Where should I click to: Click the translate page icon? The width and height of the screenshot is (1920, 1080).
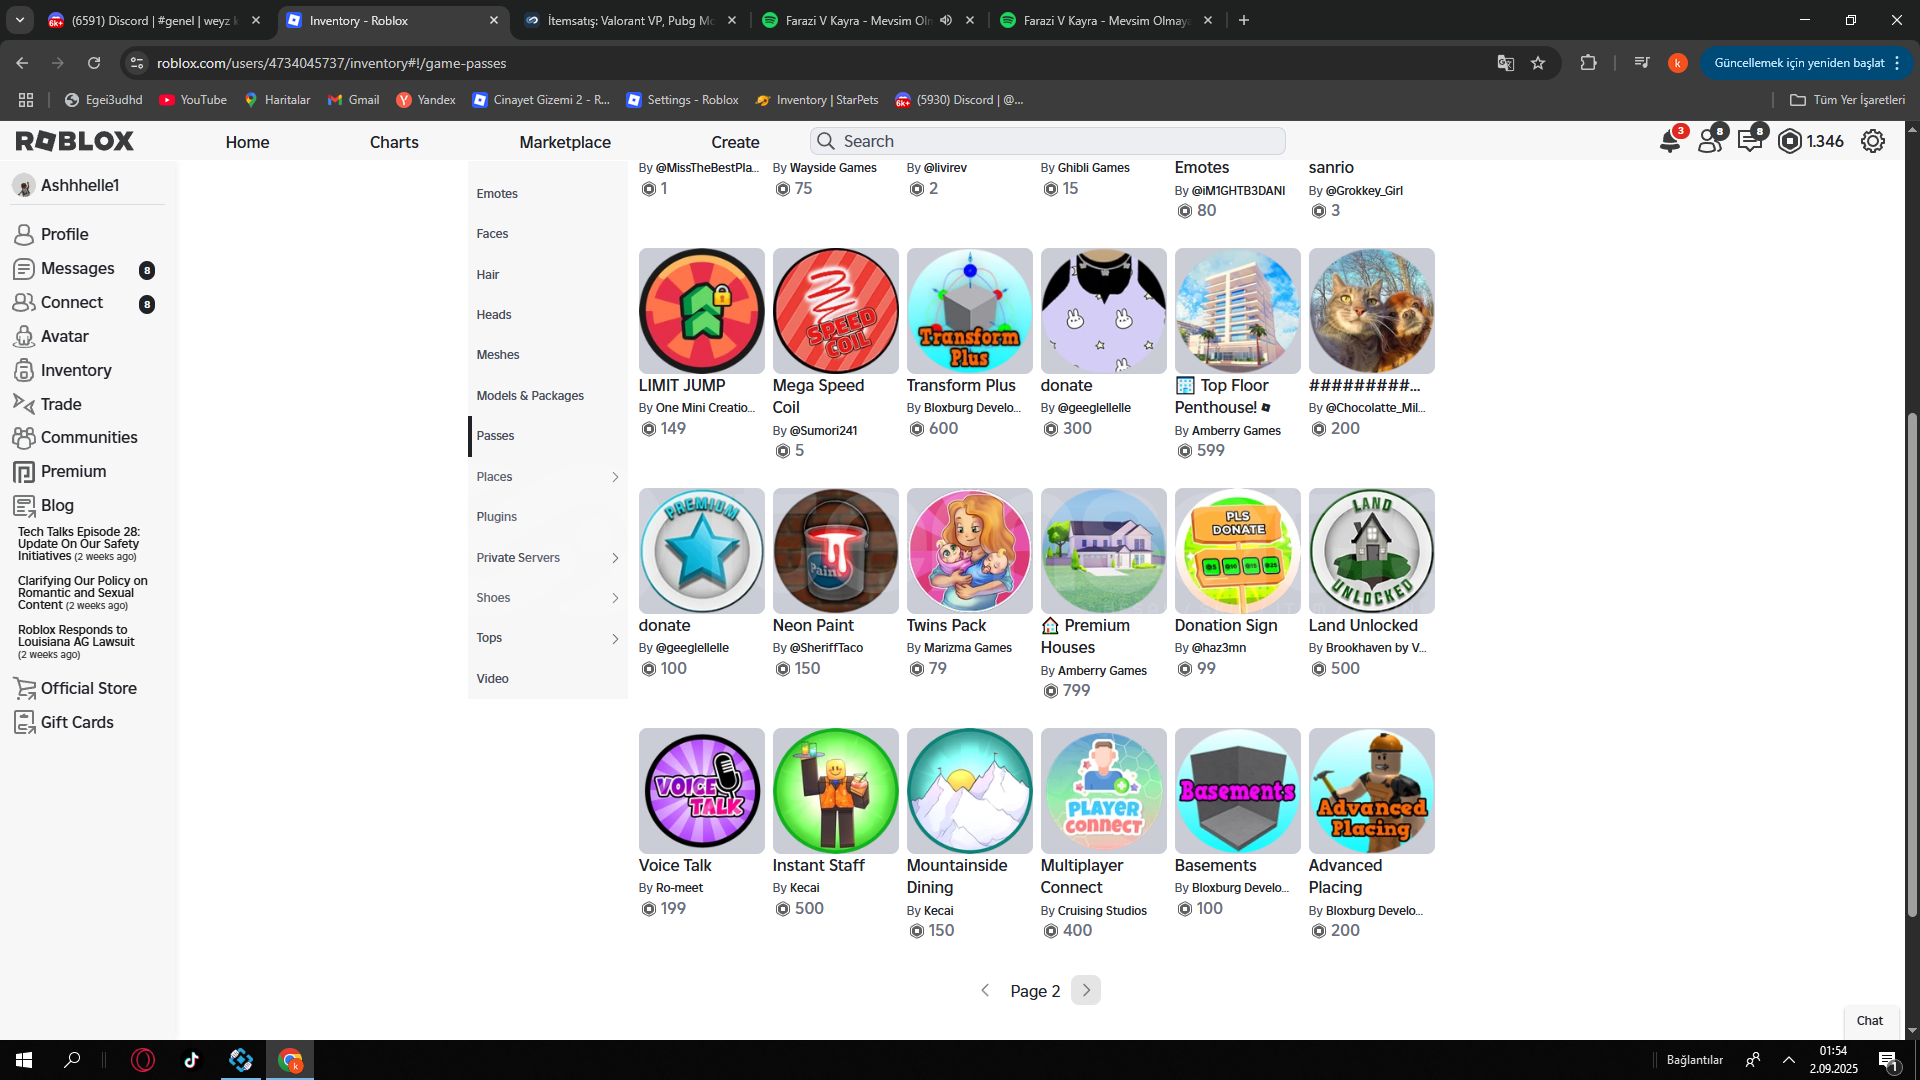(x=1505, y=63)
